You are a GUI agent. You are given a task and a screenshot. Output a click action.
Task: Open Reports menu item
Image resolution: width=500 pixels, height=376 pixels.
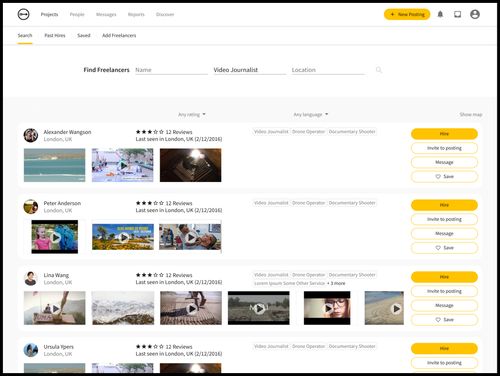pos(136,14)
